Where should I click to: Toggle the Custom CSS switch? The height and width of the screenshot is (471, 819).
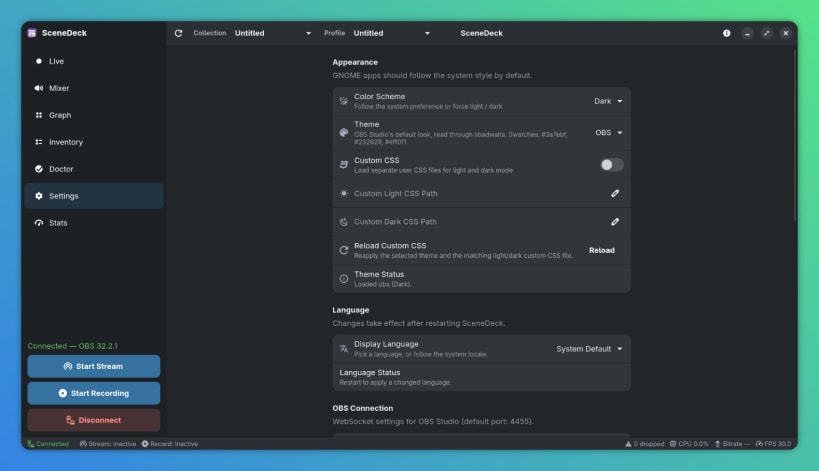coord(612,165)
